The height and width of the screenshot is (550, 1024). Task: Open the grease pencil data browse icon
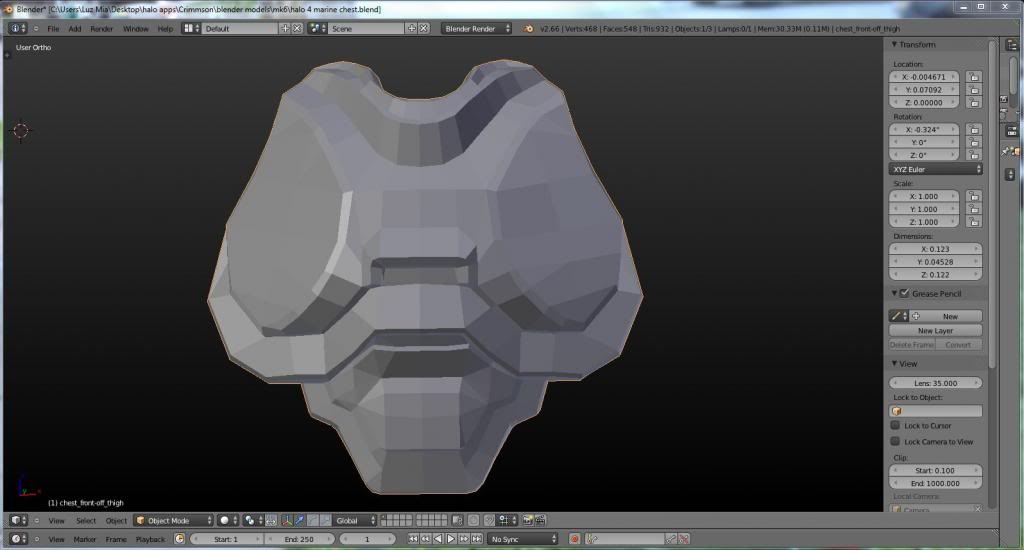click(x=899, y=317)
